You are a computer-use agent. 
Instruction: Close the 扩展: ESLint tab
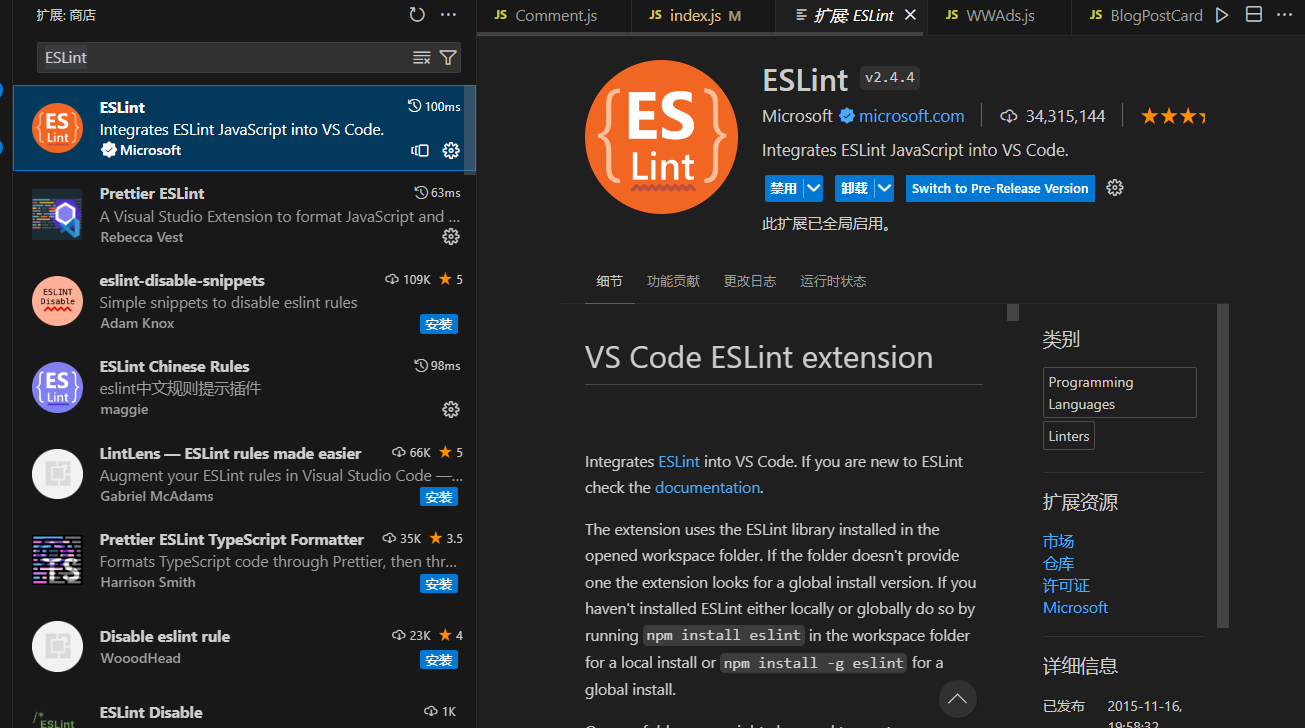(910, 15)
